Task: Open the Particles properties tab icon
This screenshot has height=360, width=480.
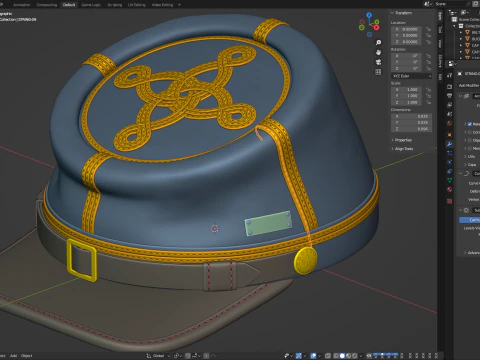Action: point(449,153)
